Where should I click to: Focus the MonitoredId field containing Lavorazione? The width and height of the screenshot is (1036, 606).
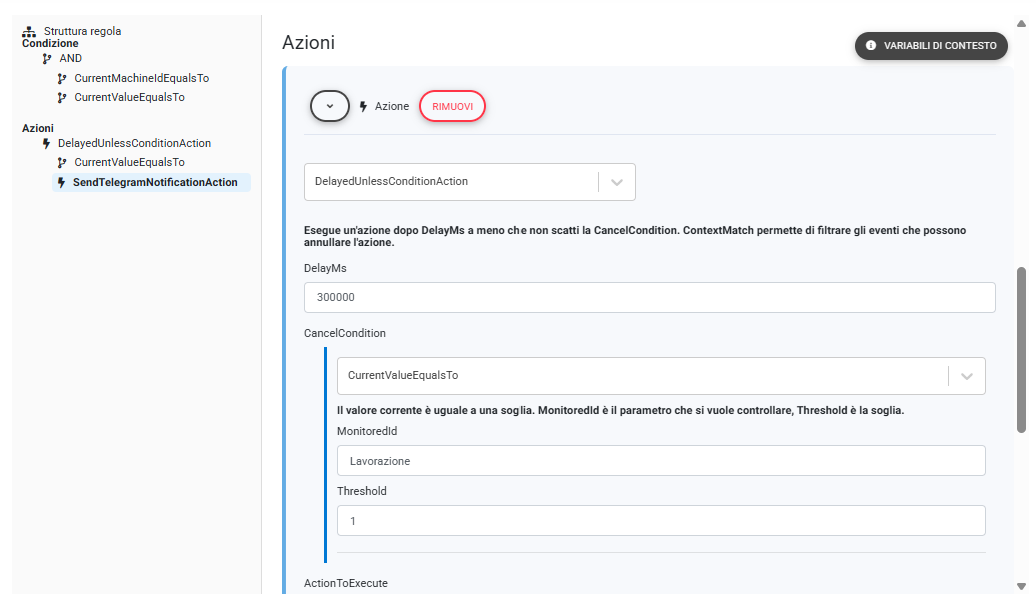(x=661, y=461)
